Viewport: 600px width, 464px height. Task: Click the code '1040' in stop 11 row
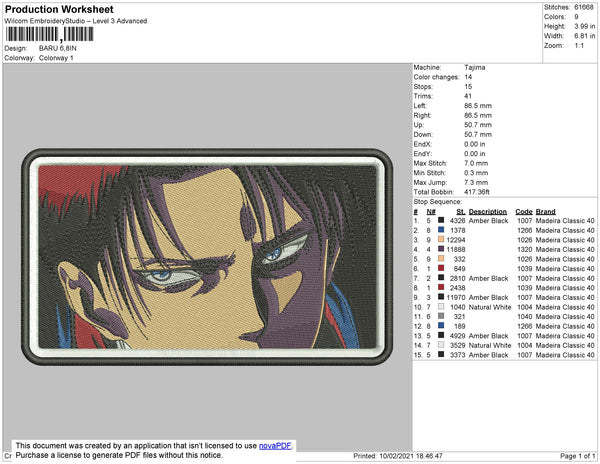525,317
